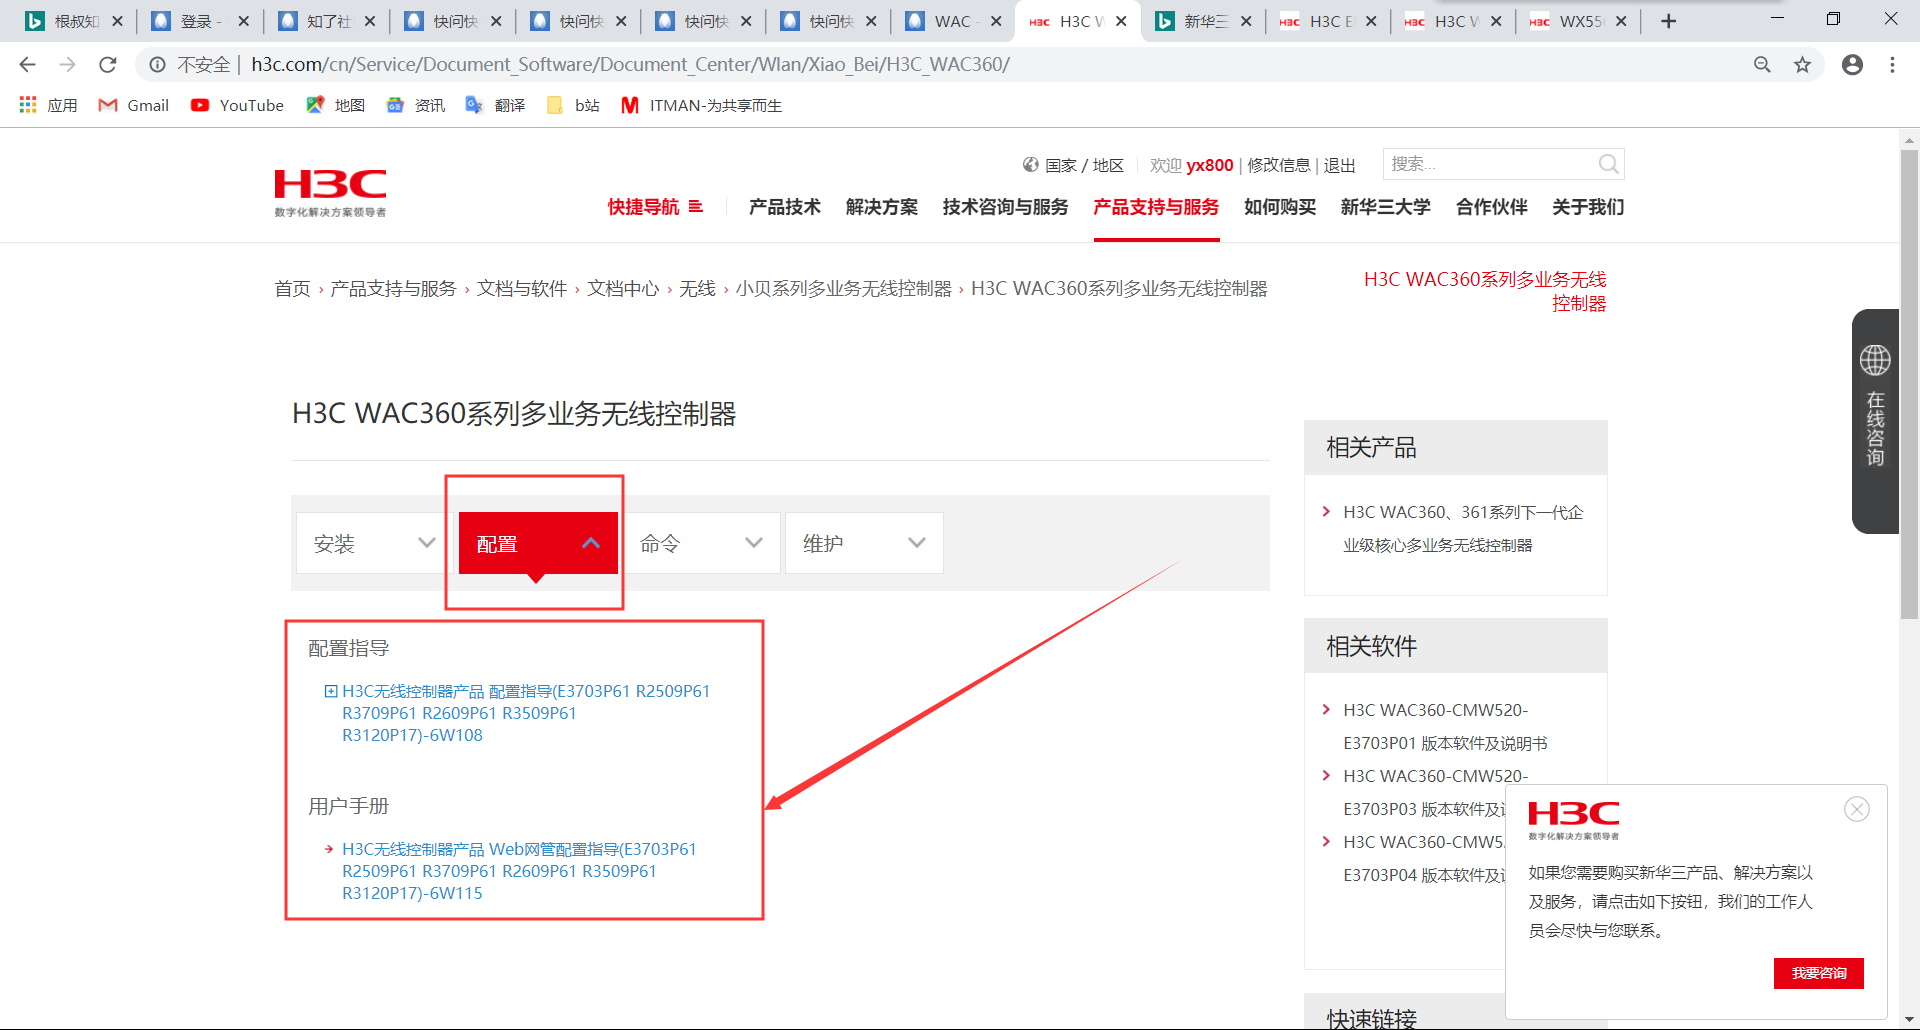View site security info icon
Screen dimensions: 1920x1030
click(158, 65)
